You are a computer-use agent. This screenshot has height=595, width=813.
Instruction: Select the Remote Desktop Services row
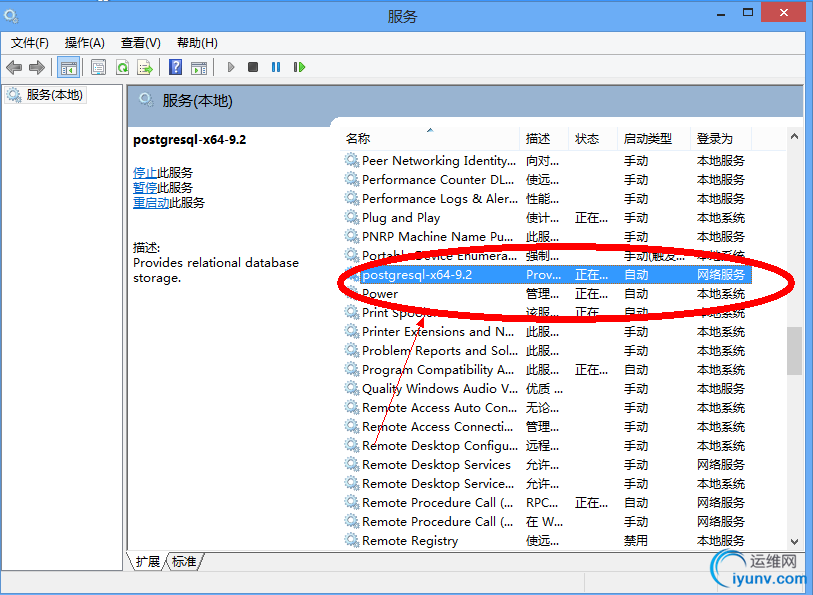547,465
